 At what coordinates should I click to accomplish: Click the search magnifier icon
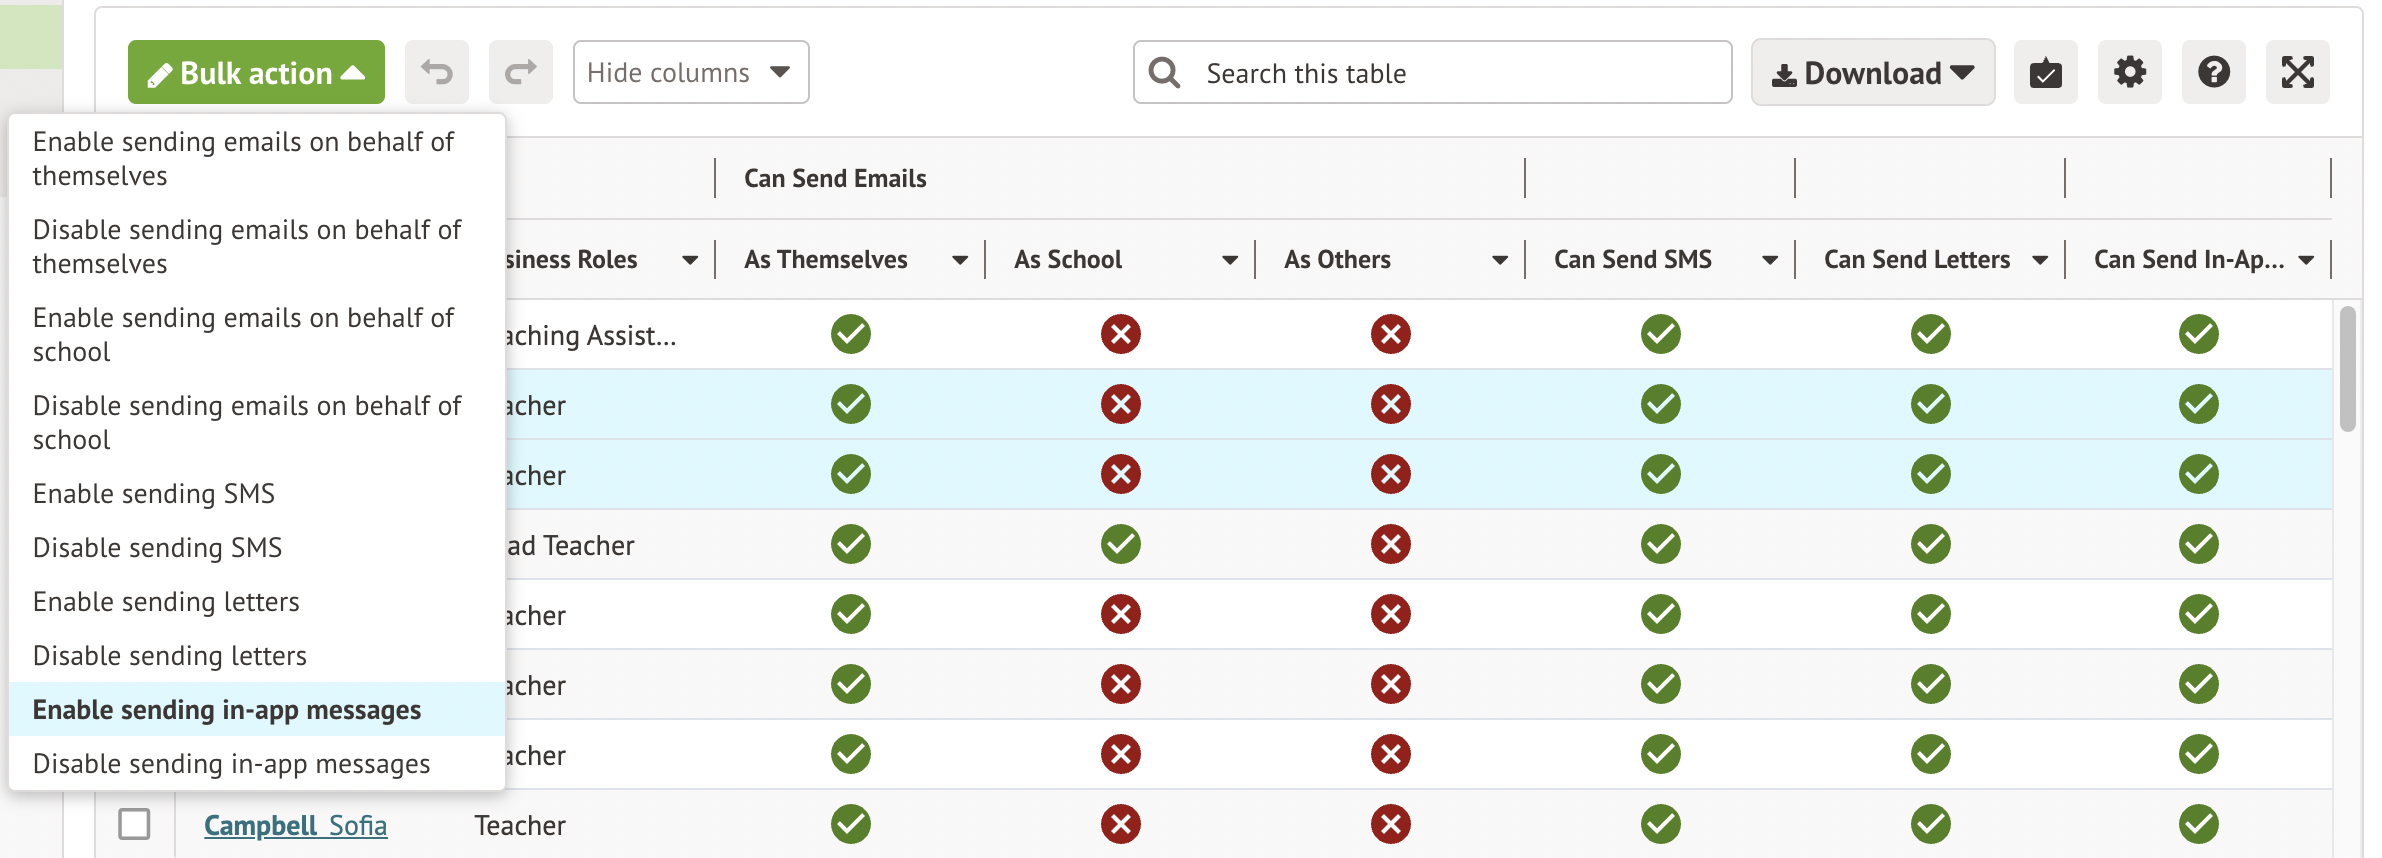click(1164, 72)
